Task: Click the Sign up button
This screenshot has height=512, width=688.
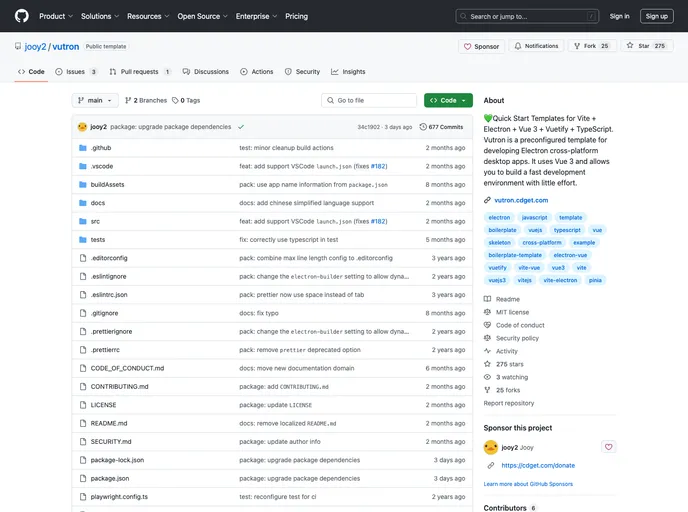Action: coord(656,16)
